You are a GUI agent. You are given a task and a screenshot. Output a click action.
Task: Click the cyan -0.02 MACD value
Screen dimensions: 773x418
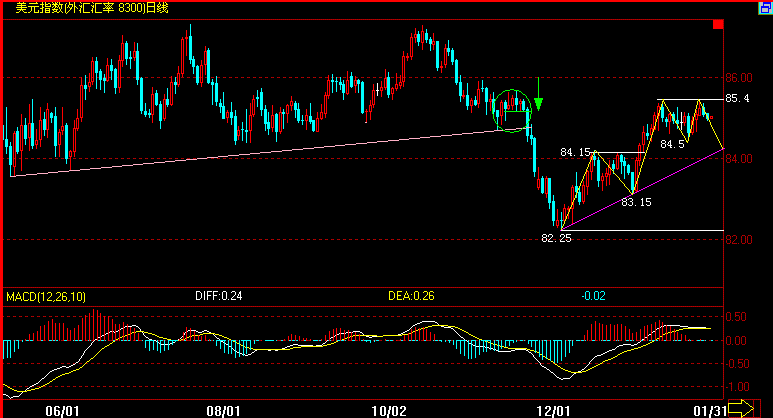pyautogui.click(x=593, y=296)
